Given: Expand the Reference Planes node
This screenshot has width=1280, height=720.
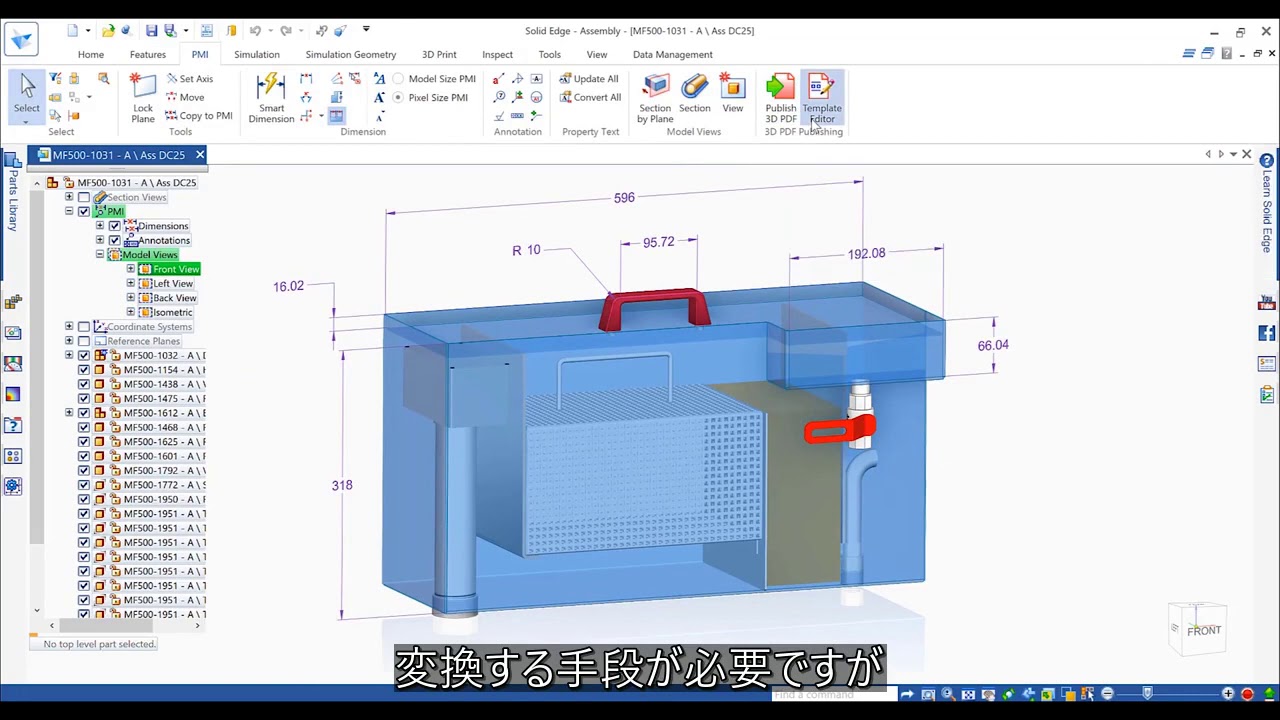Looking at the screenshot, I should pyautogui.click(x=69, y=341).
